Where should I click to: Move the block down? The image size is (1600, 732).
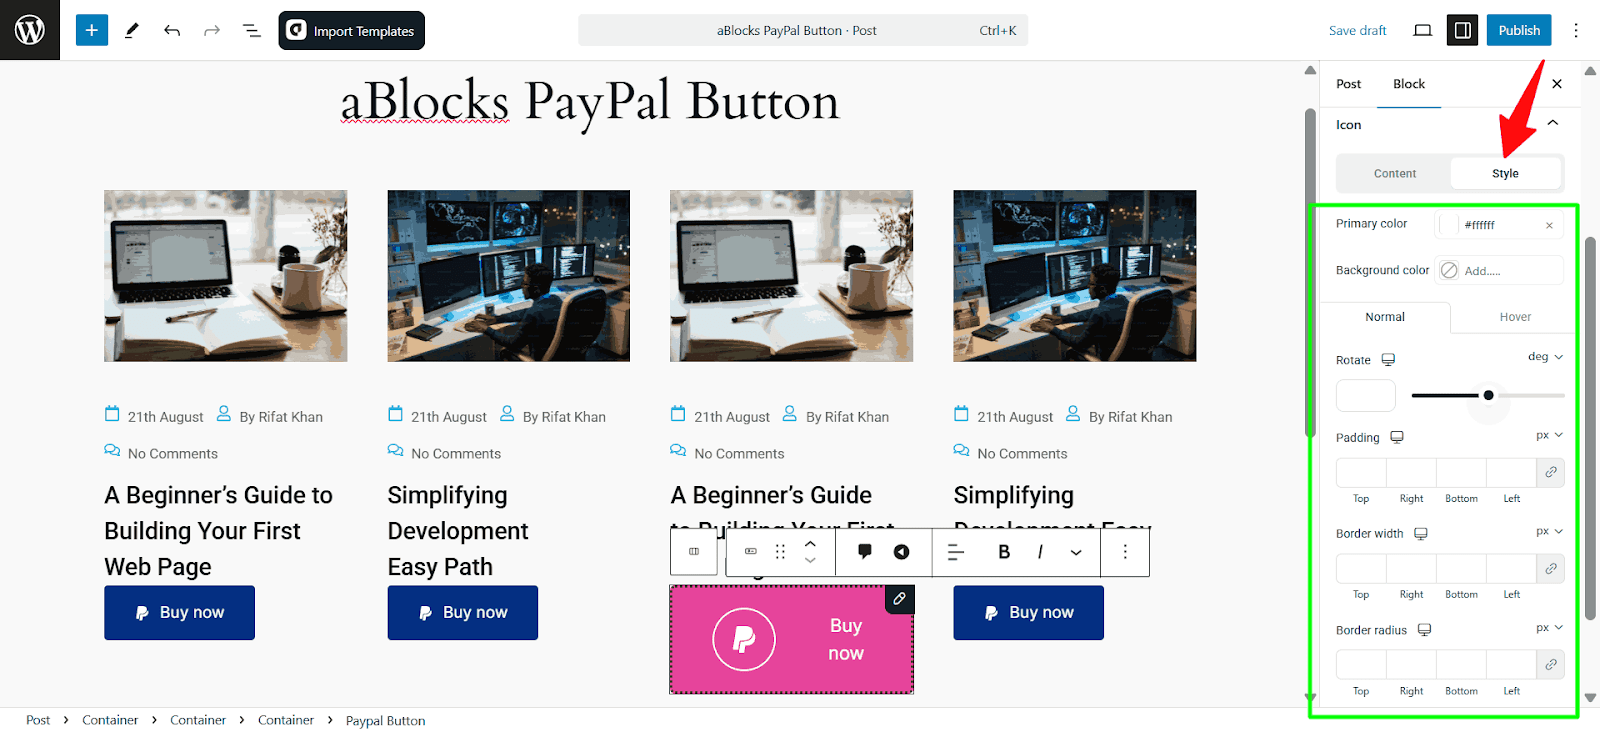(x=810, y=560)
